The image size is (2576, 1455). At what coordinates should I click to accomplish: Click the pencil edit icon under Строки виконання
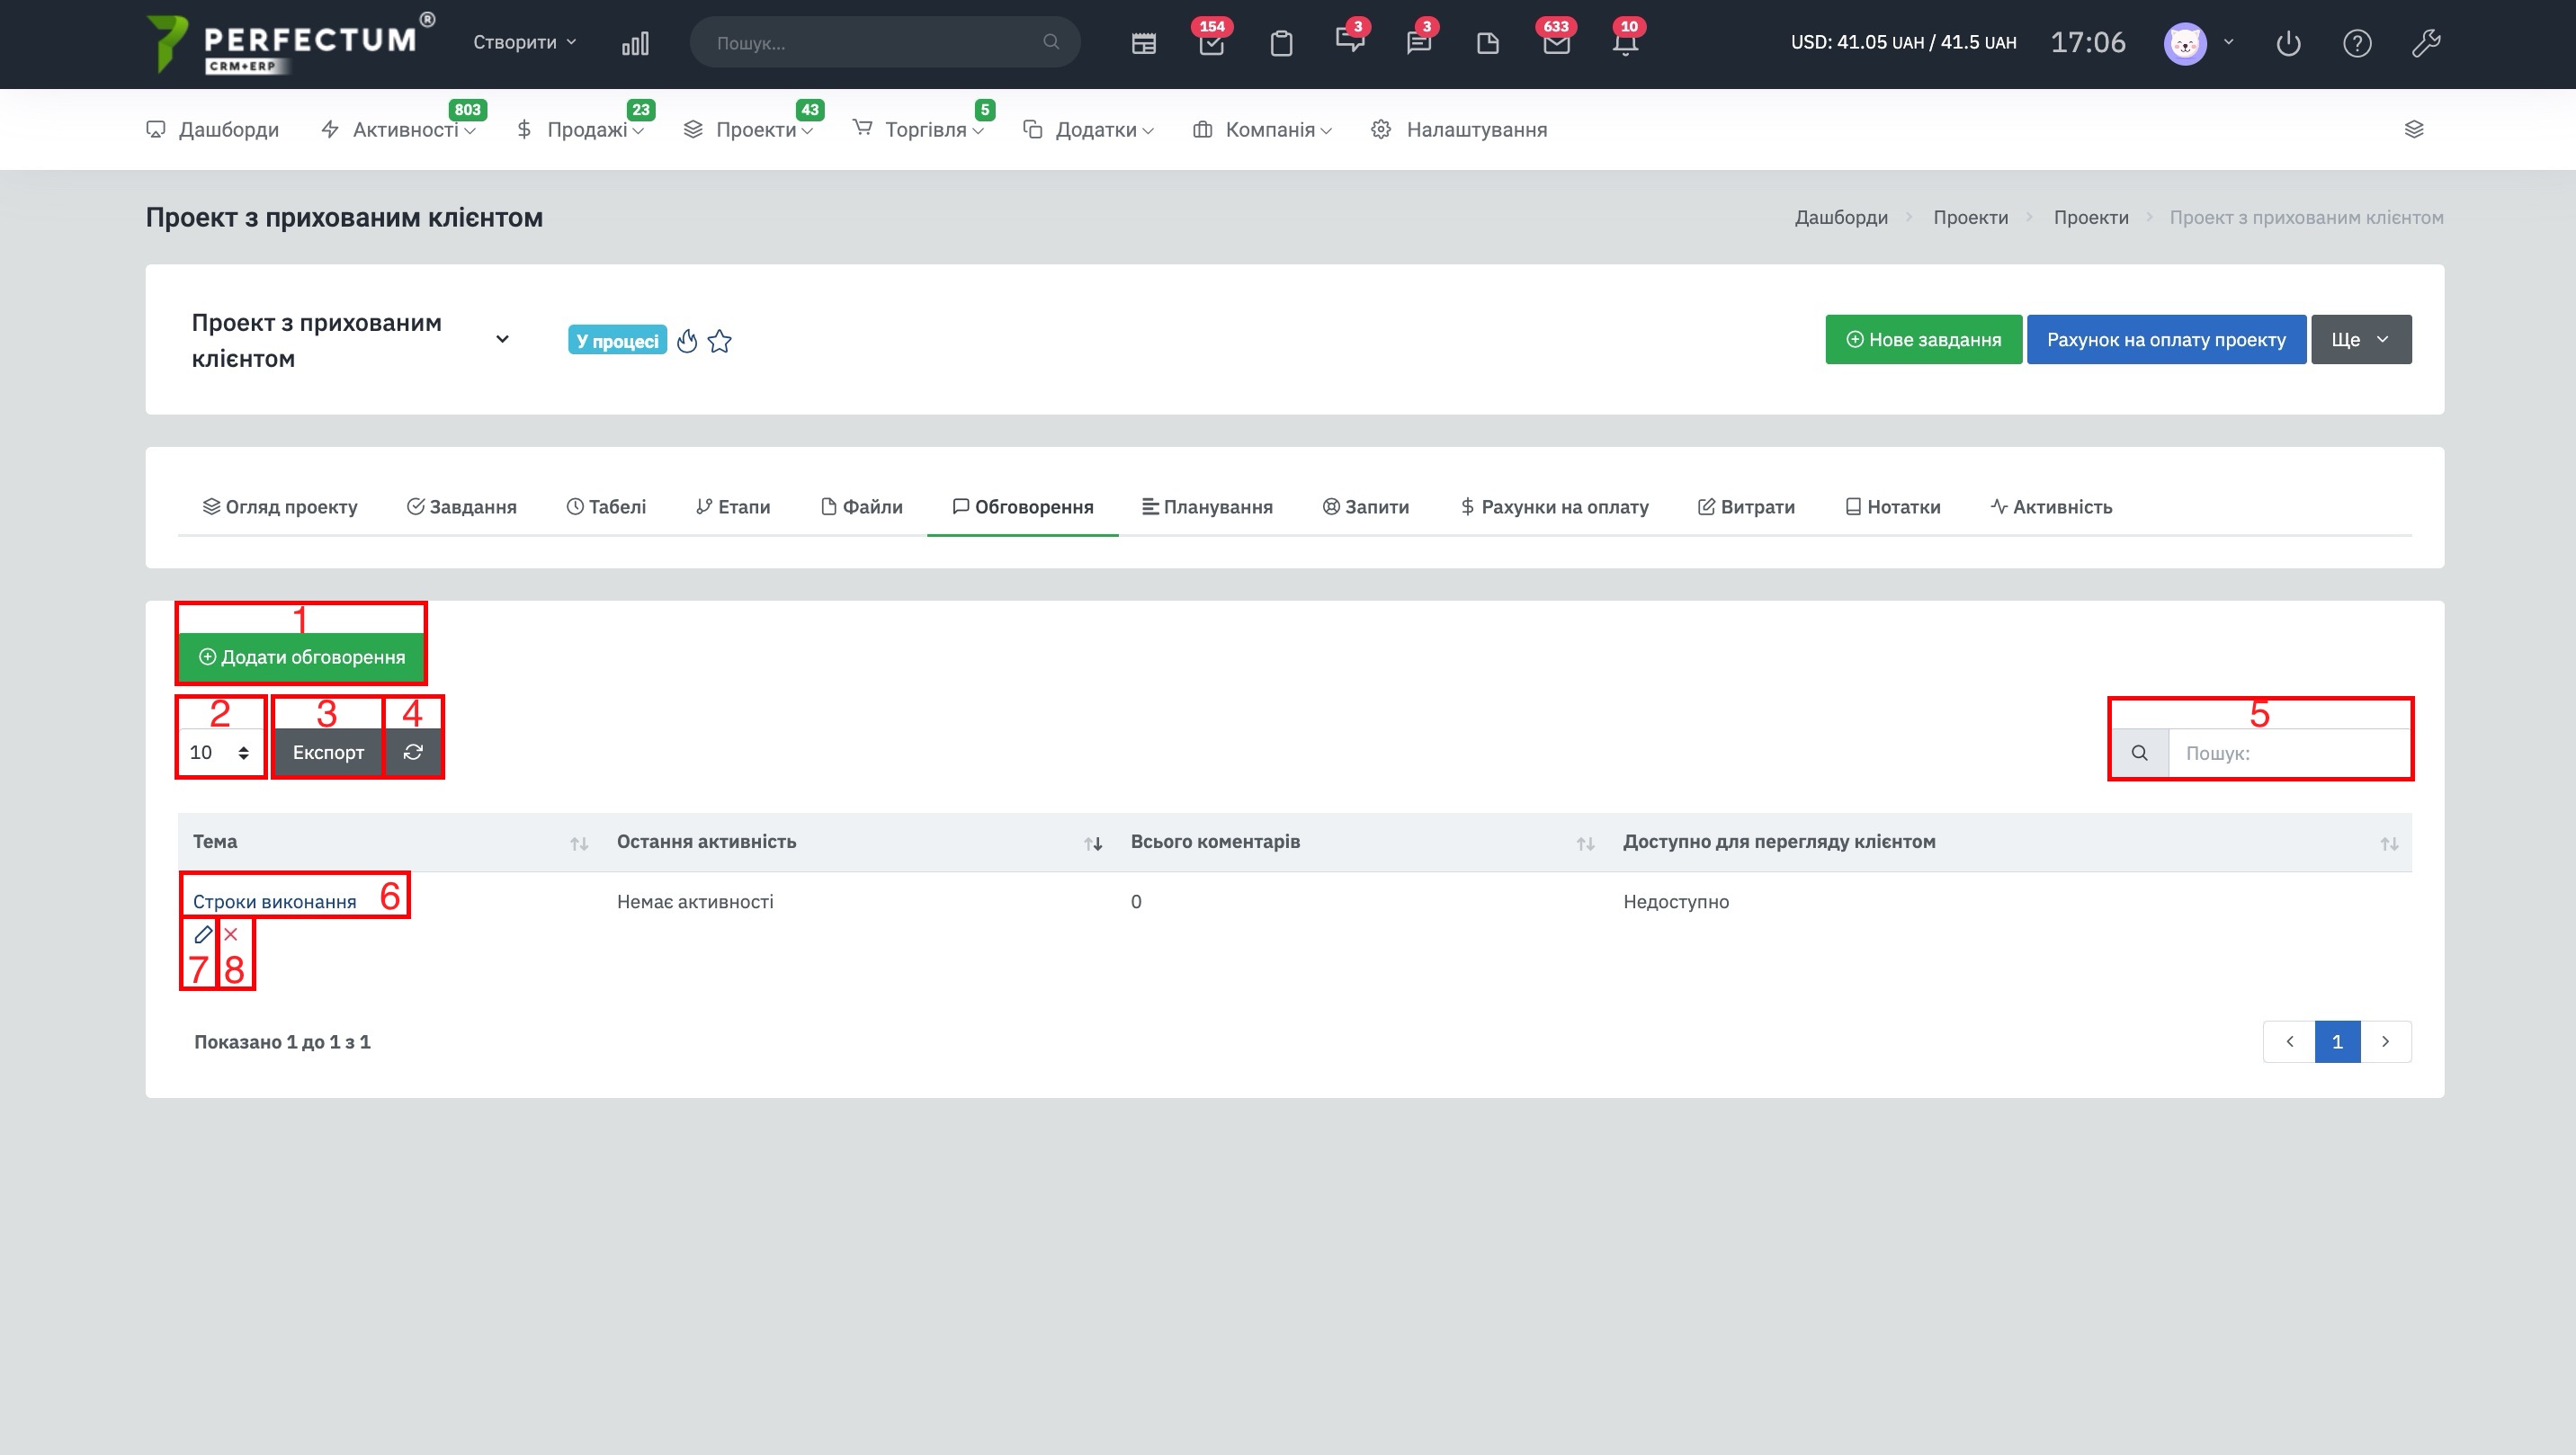pos(203,934)
